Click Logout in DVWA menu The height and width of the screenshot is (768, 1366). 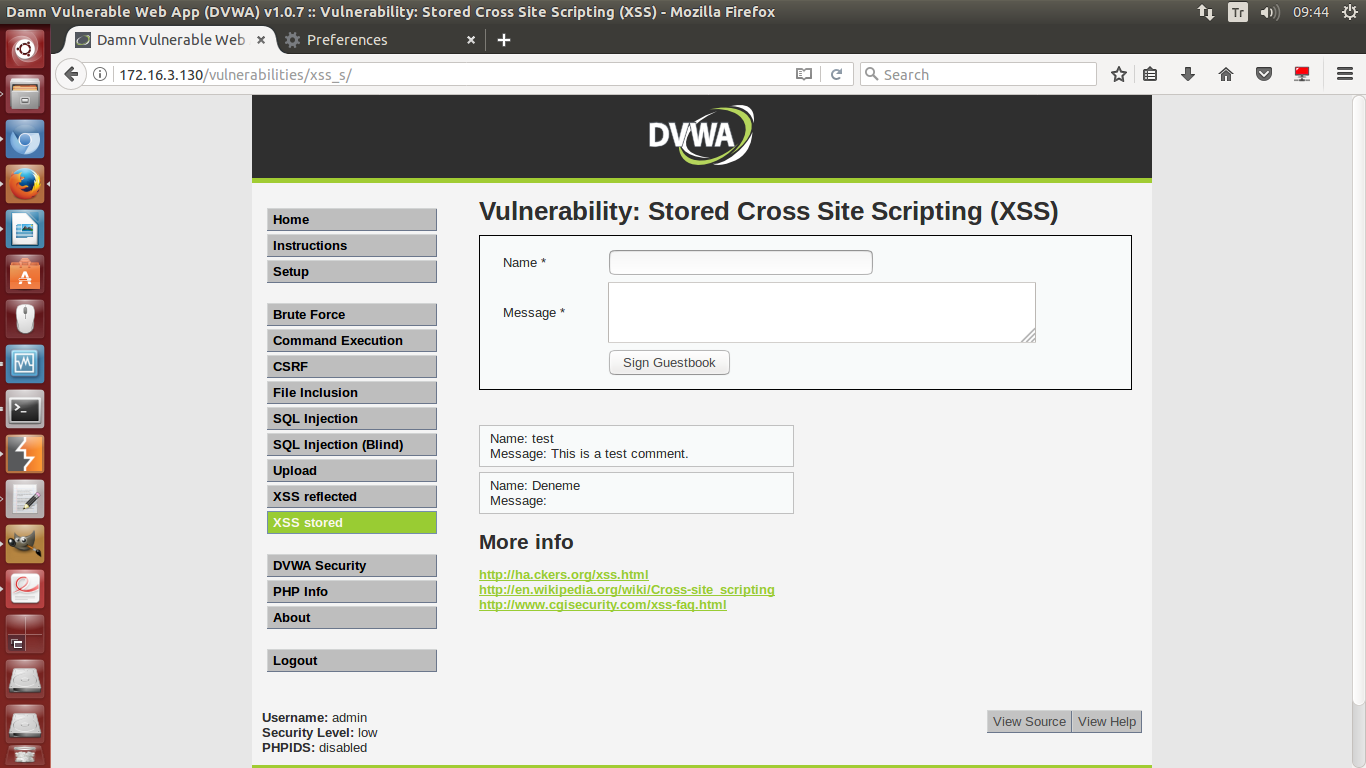[352, 661]
